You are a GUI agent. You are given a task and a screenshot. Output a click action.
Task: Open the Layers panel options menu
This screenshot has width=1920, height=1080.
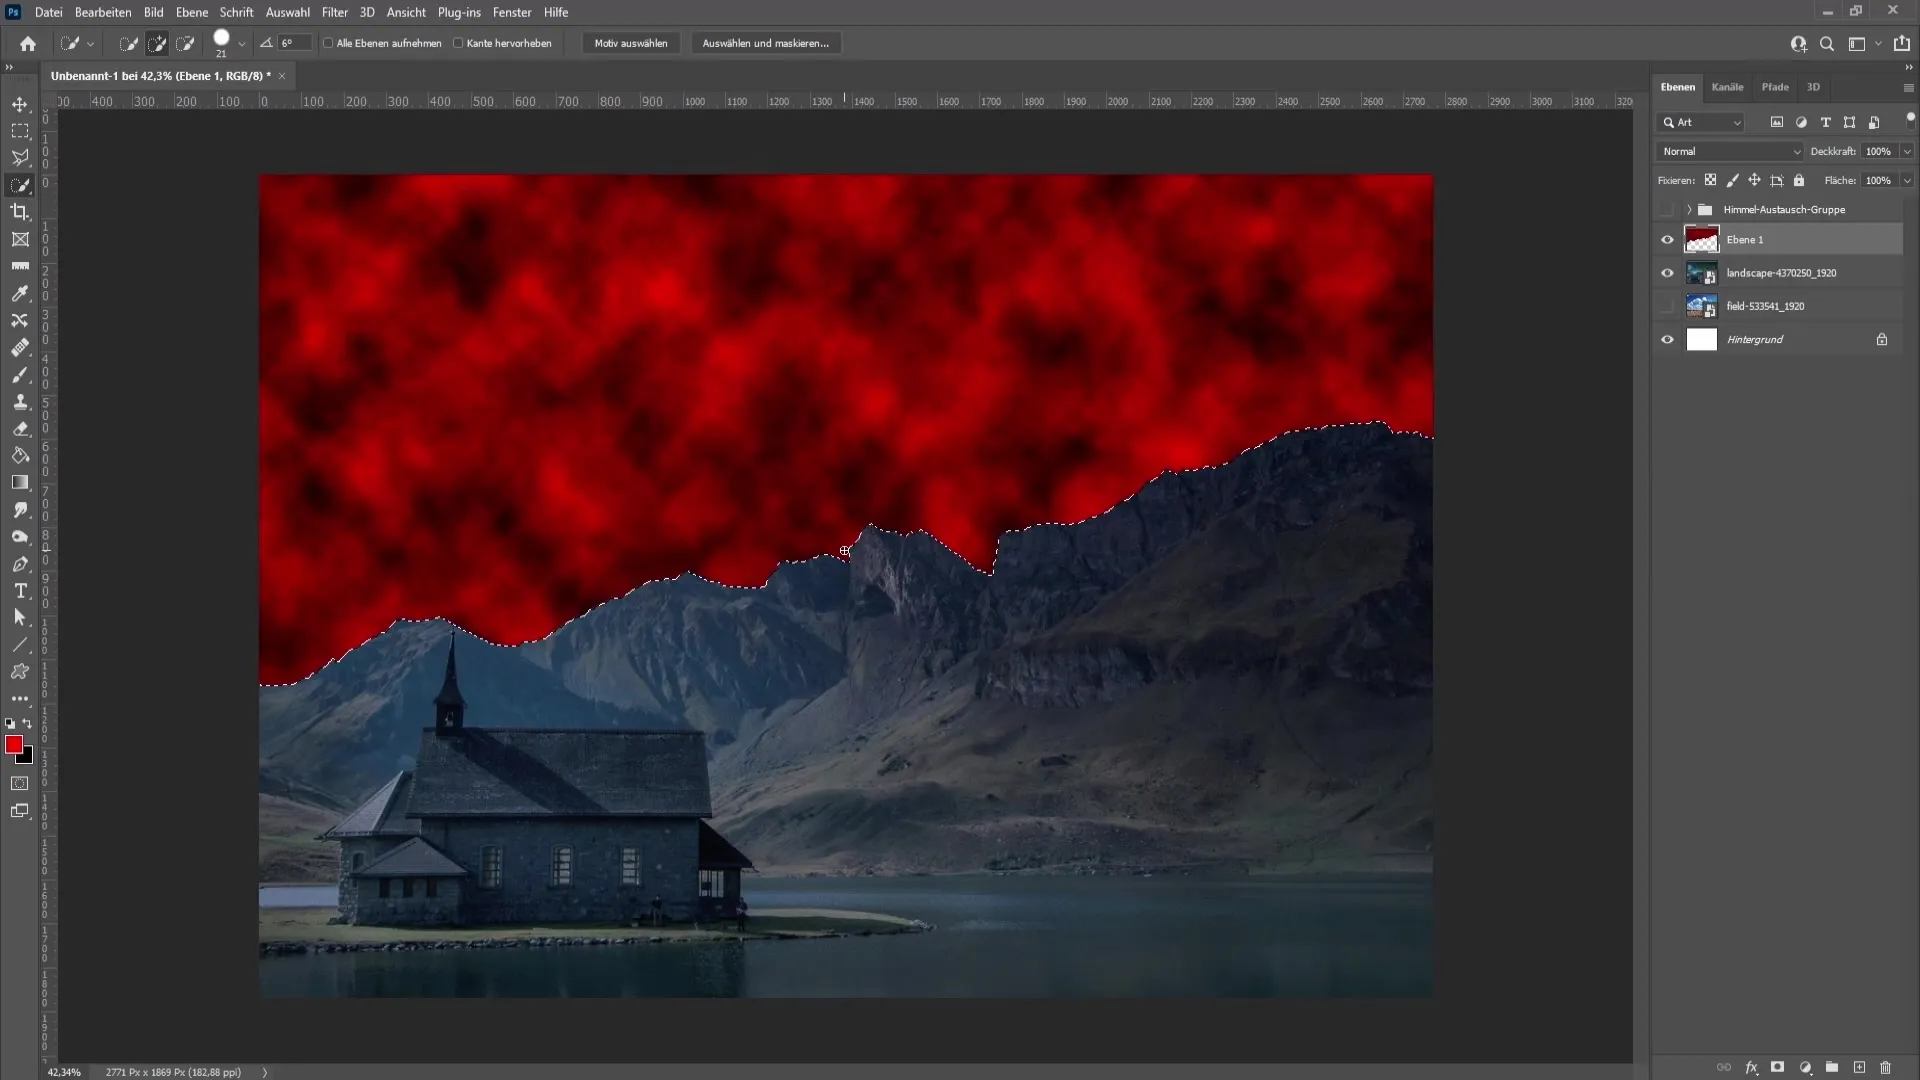click(x=1908, y=88)
